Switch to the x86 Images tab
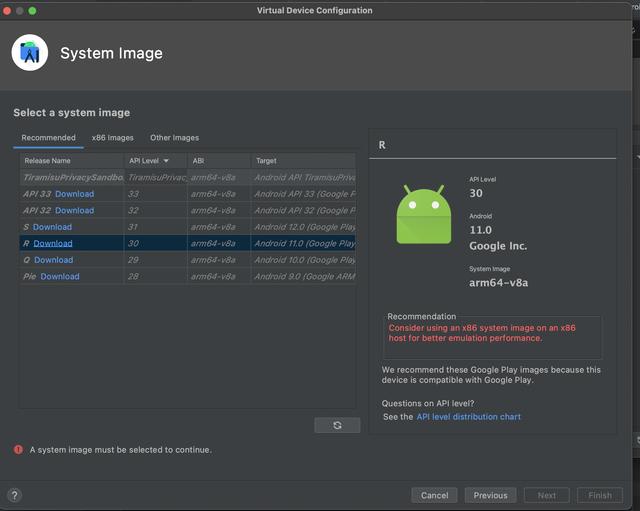This screenshot has width=640, height=511. point(112,138)
